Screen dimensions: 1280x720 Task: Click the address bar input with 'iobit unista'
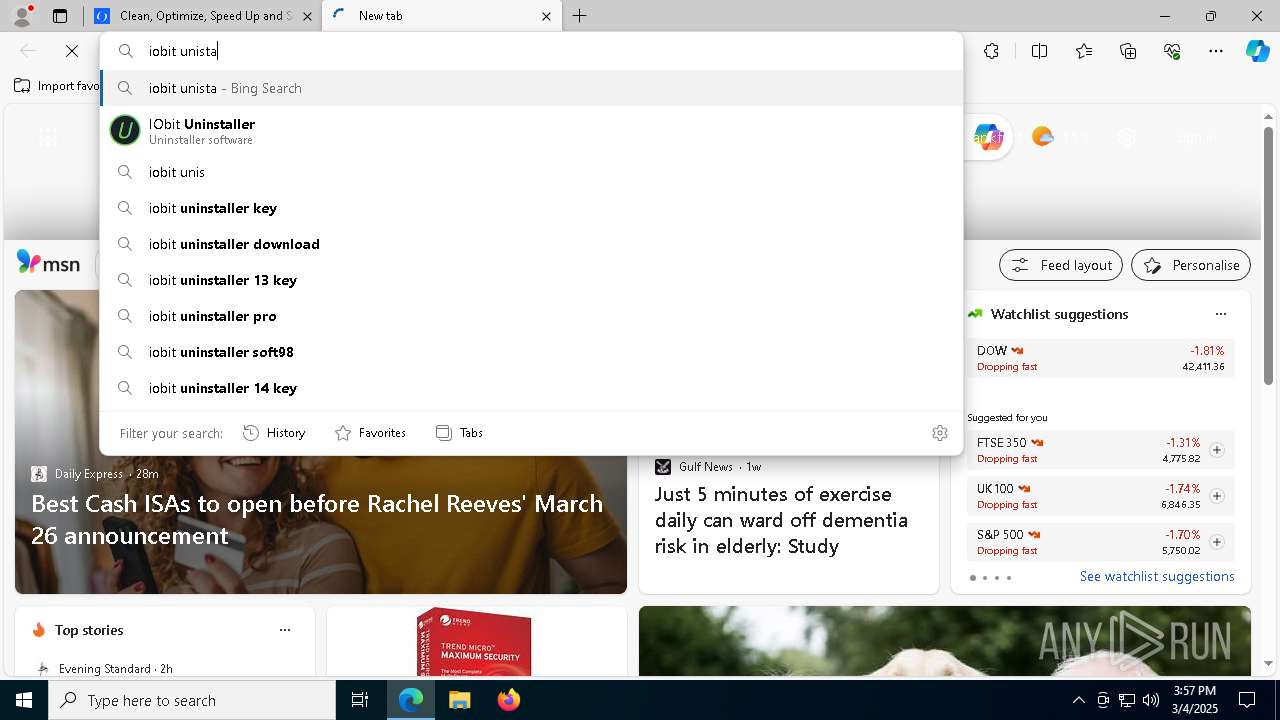tap(530, 51)
